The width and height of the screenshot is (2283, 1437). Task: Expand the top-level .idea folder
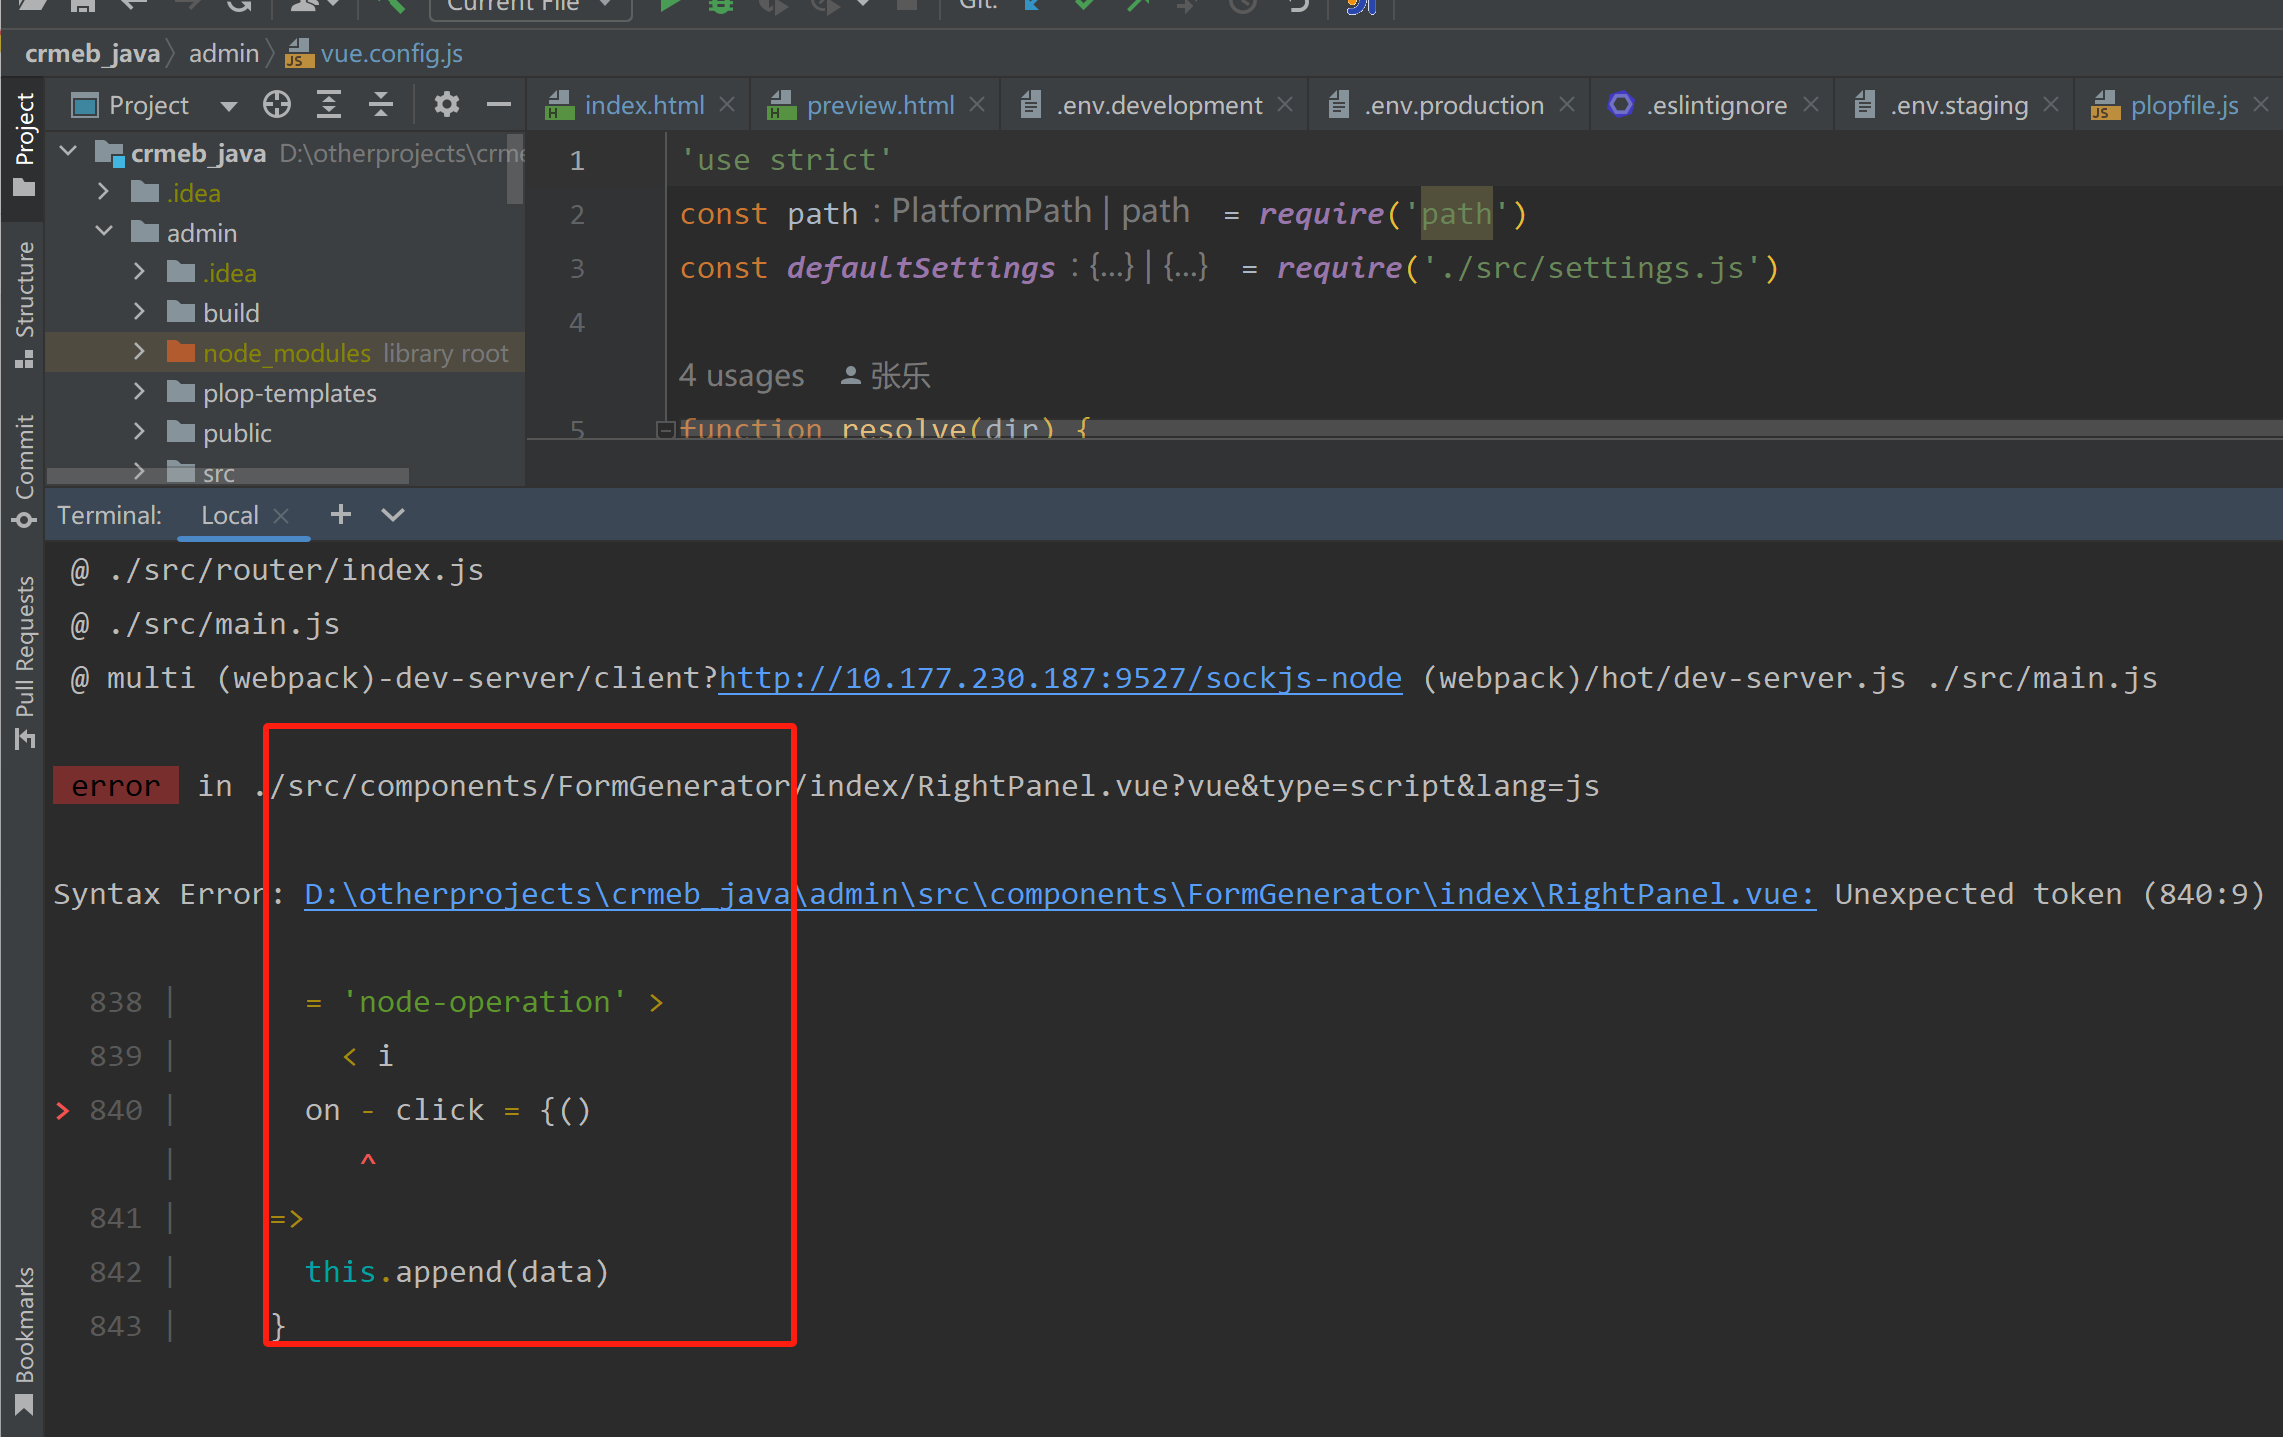[104, 192]
